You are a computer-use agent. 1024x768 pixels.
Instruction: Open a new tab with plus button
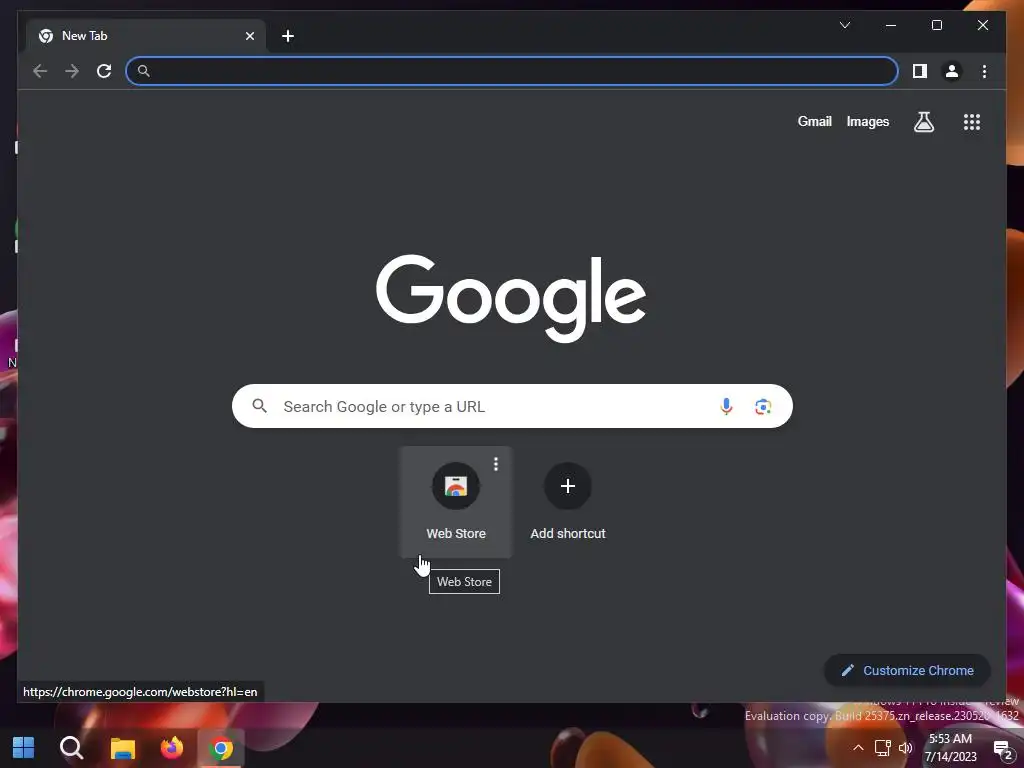point(287,36)
